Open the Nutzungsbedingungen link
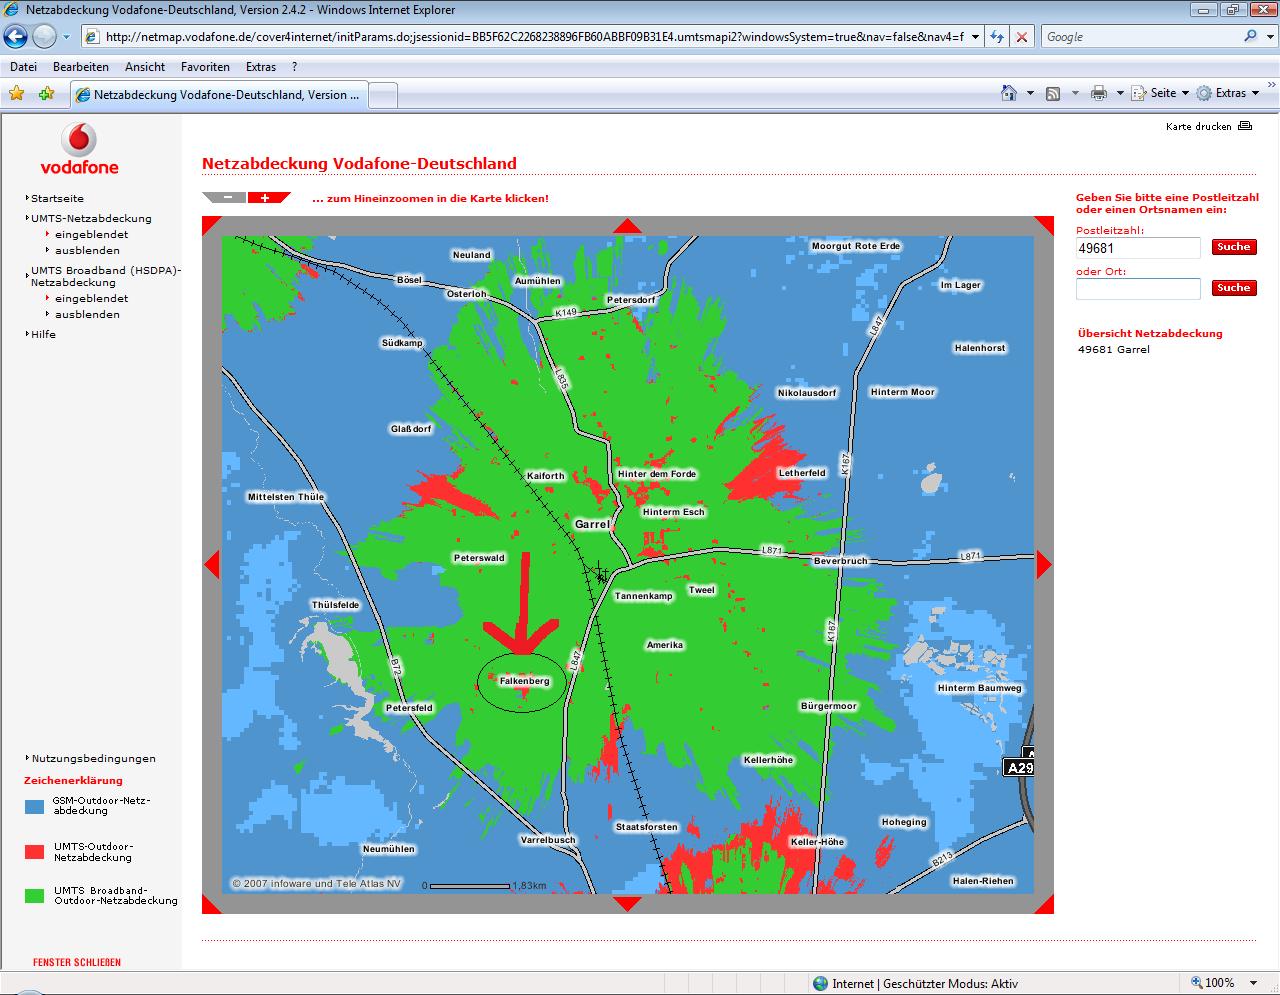Image resolution: width=1280 pixels, height=995 pixels. click(x=93, y=758)
